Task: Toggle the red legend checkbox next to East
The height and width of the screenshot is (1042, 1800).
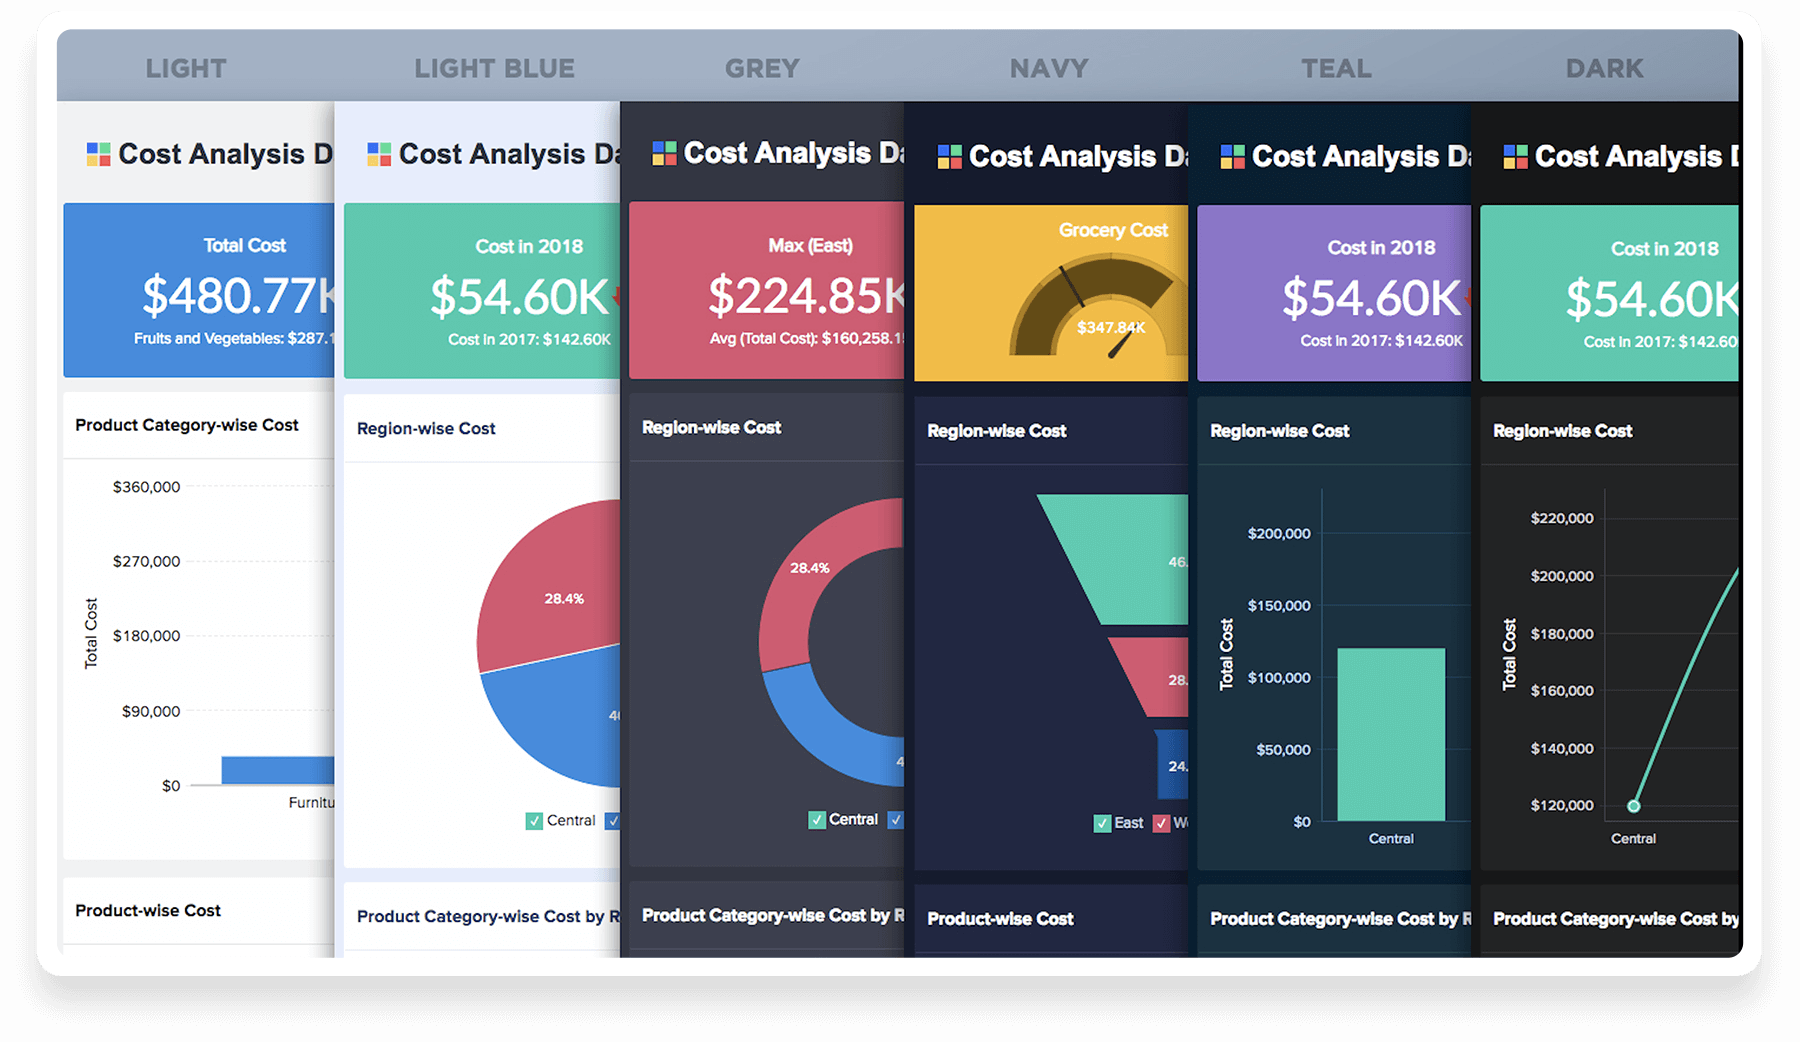Action: [1161, 823]
